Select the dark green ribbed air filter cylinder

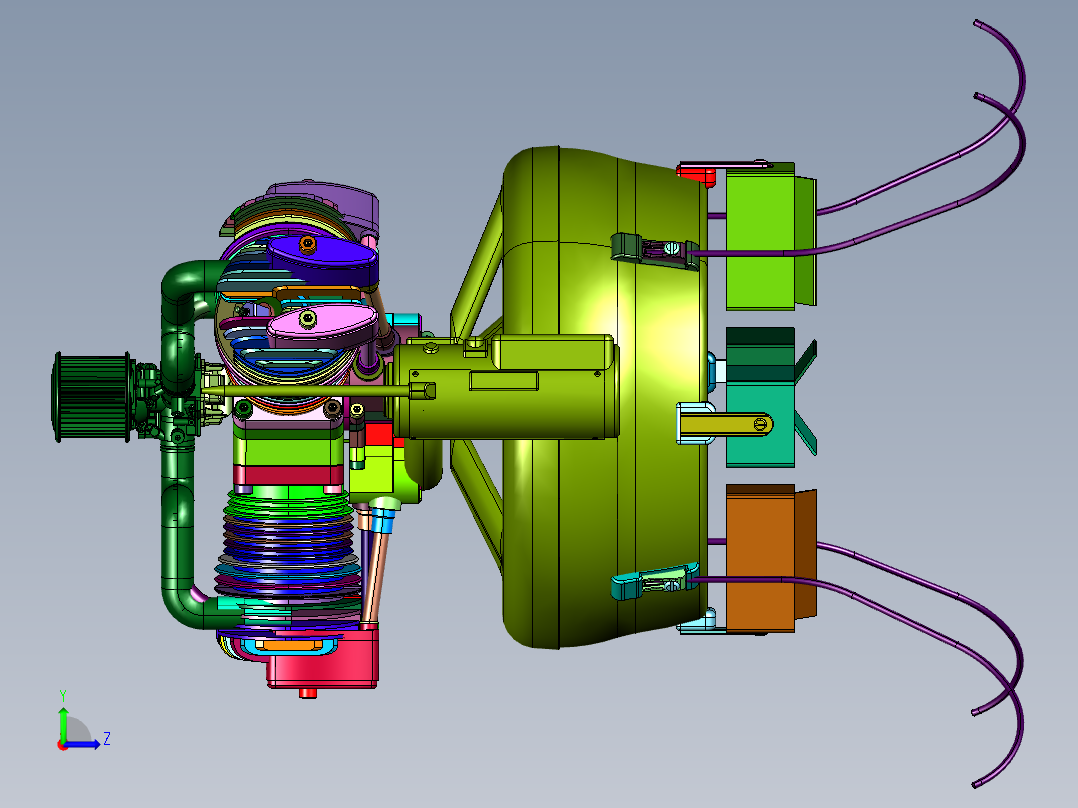(91, 397)
